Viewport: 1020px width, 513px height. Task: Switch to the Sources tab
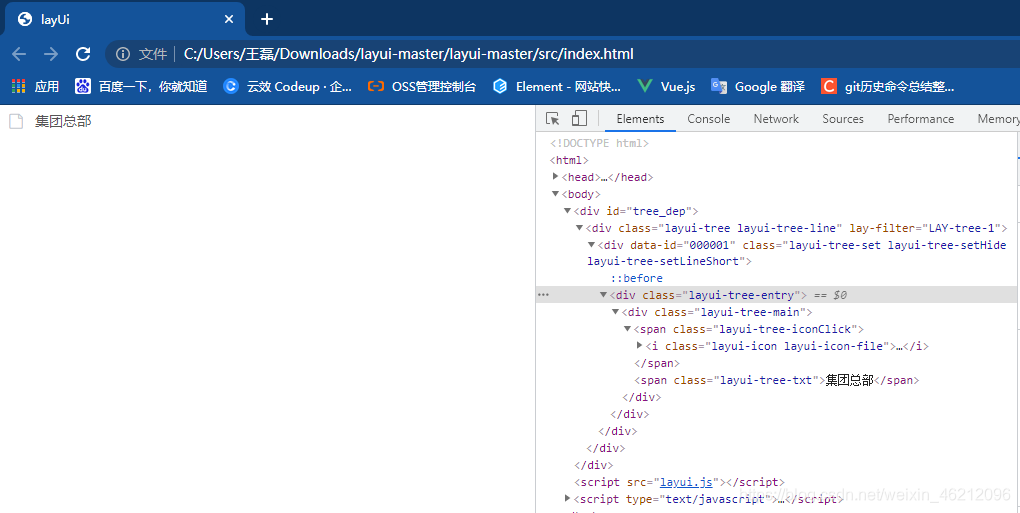(x=842, y=119)
